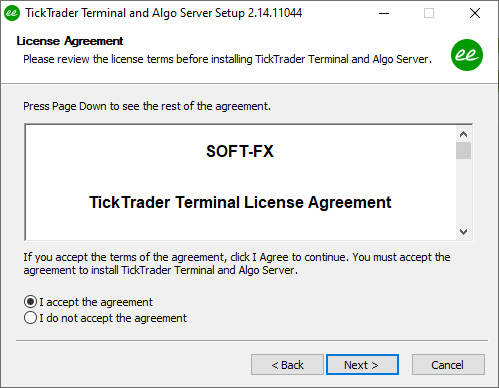Viewport: 499px width, 388px height.
Task: Click the "License Agreement" page title
Action: [70, 41]
